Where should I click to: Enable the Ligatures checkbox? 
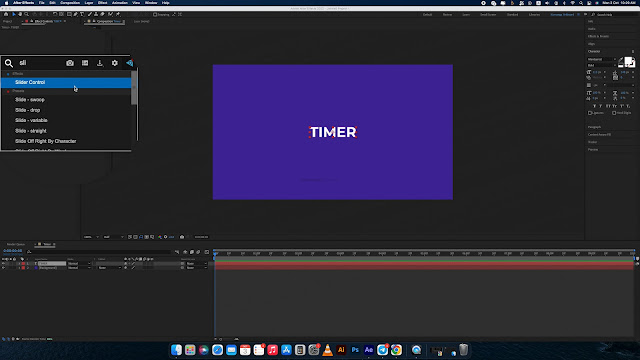pyautogui.click(x=590, y=113)
